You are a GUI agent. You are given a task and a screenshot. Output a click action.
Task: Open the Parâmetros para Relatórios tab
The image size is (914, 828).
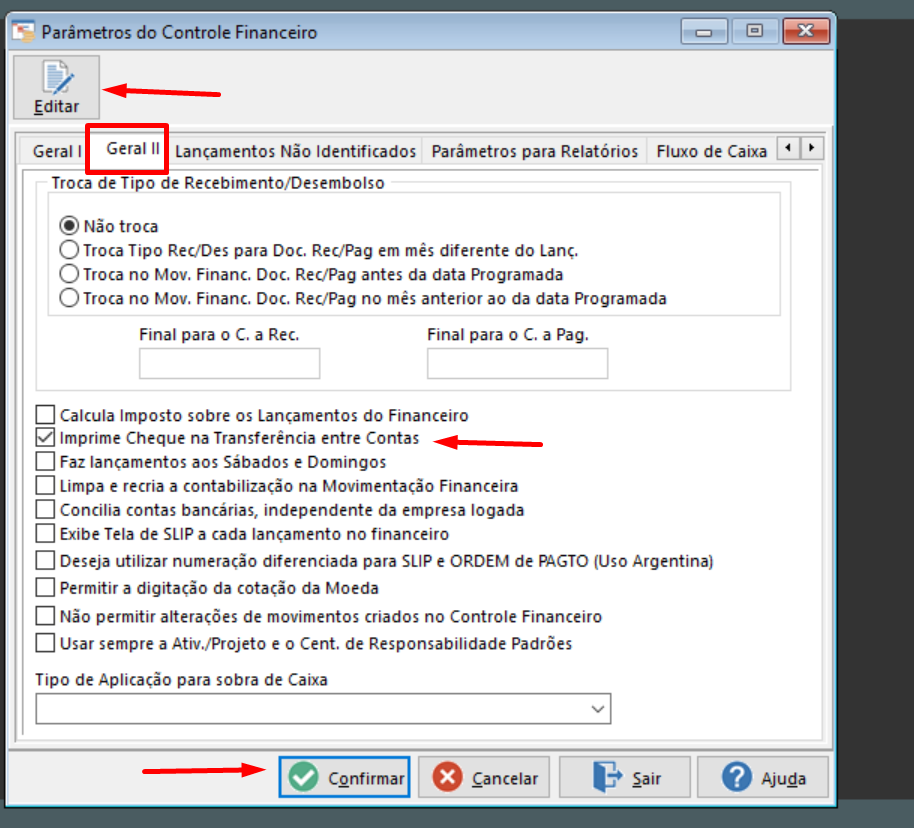(x=535, y=151)
